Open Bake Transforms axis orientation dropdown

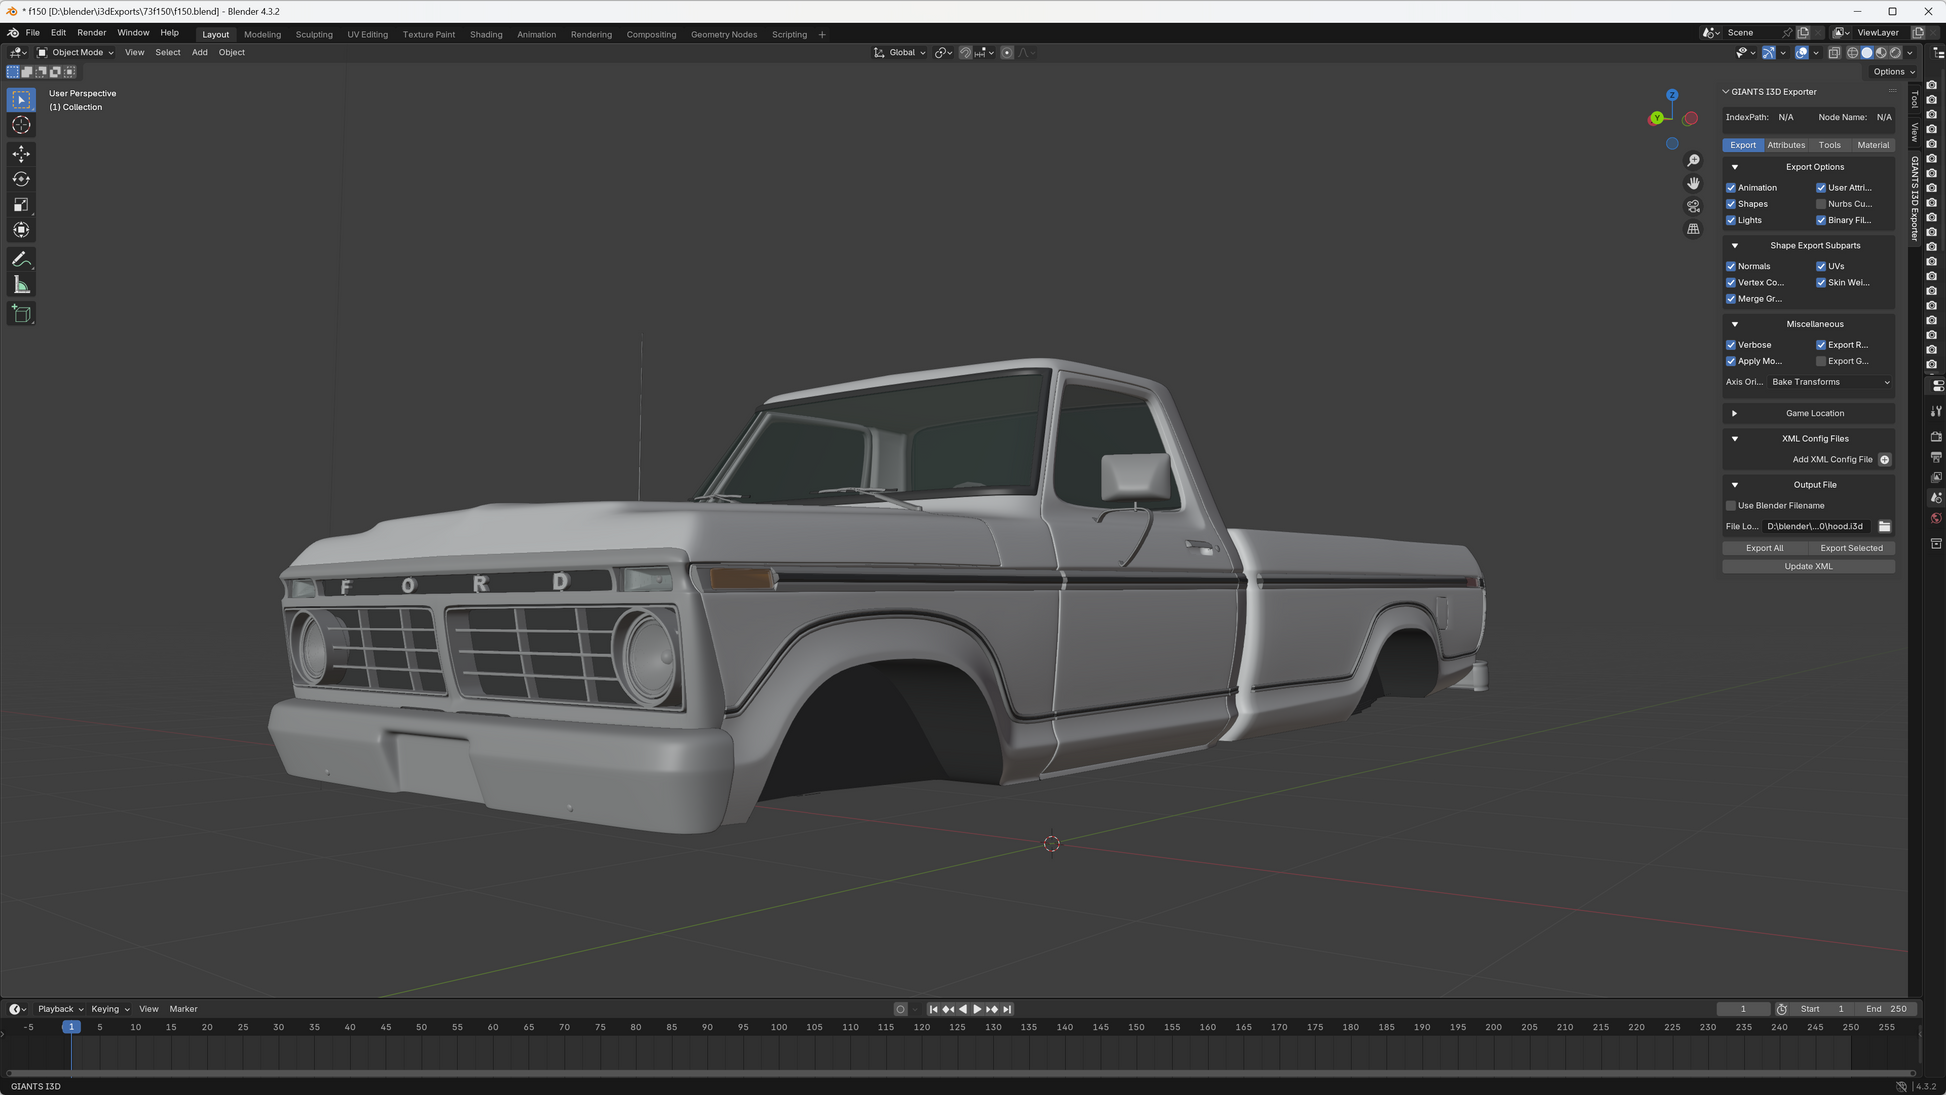click(x=1829, y=382)
